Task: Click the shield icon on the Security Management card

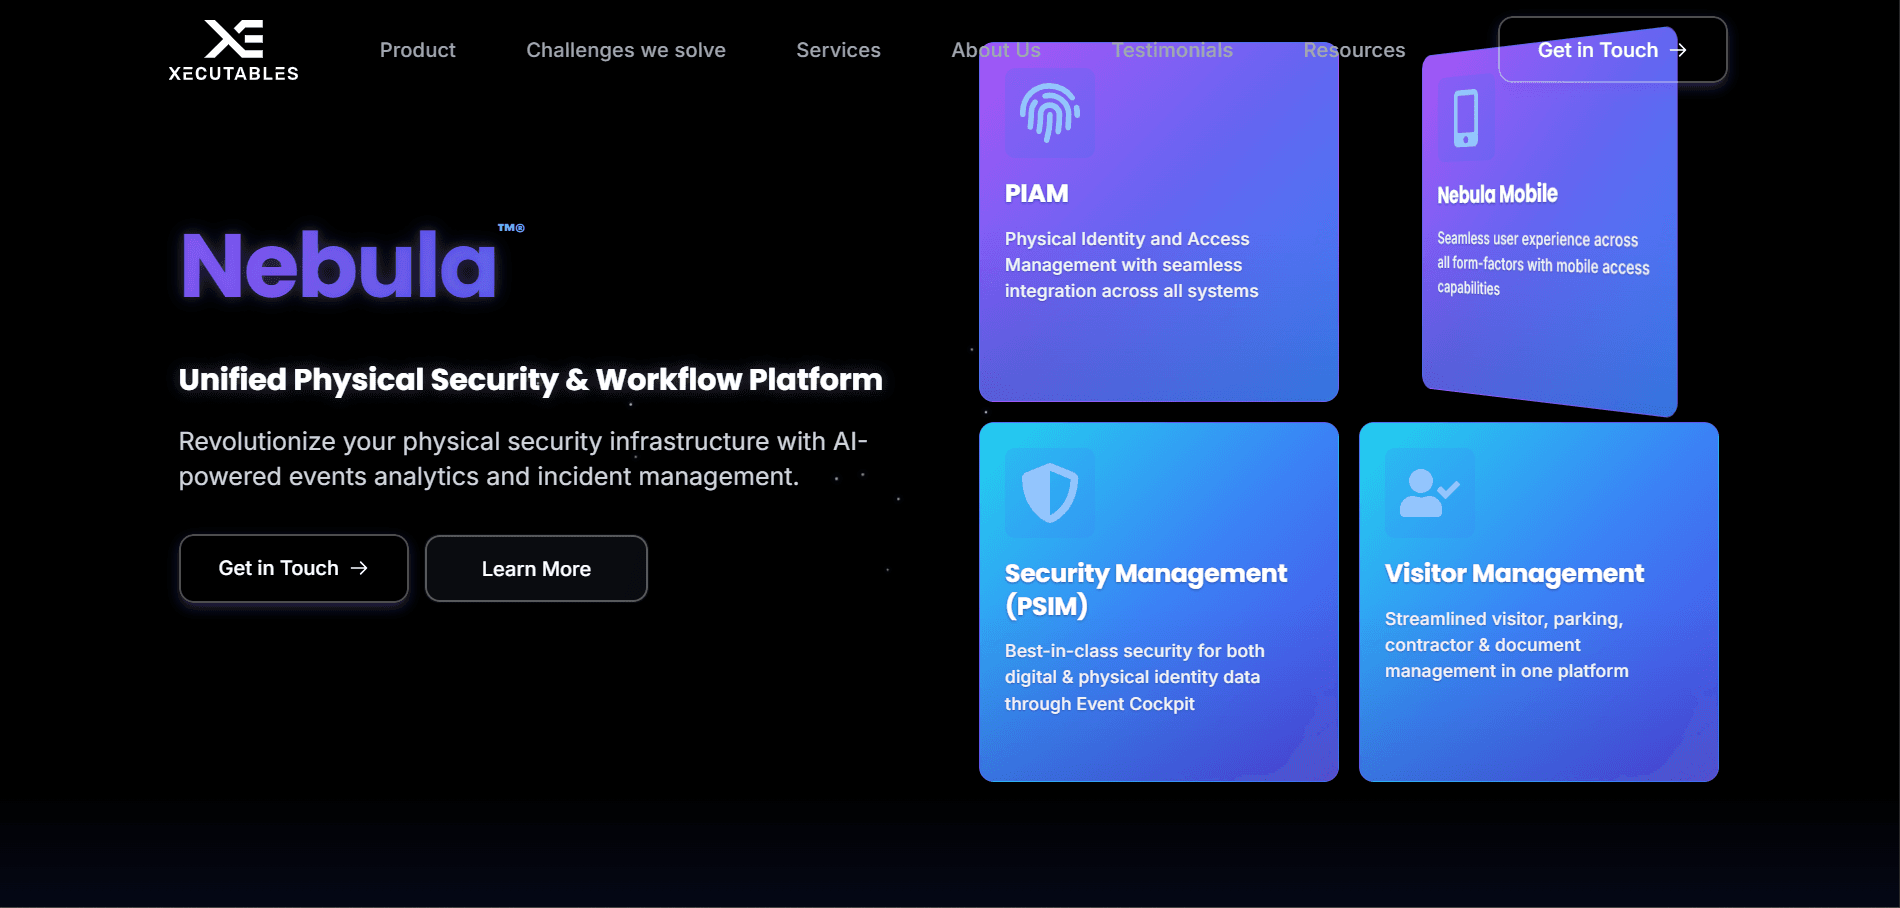Action: tap(1049, 492)
